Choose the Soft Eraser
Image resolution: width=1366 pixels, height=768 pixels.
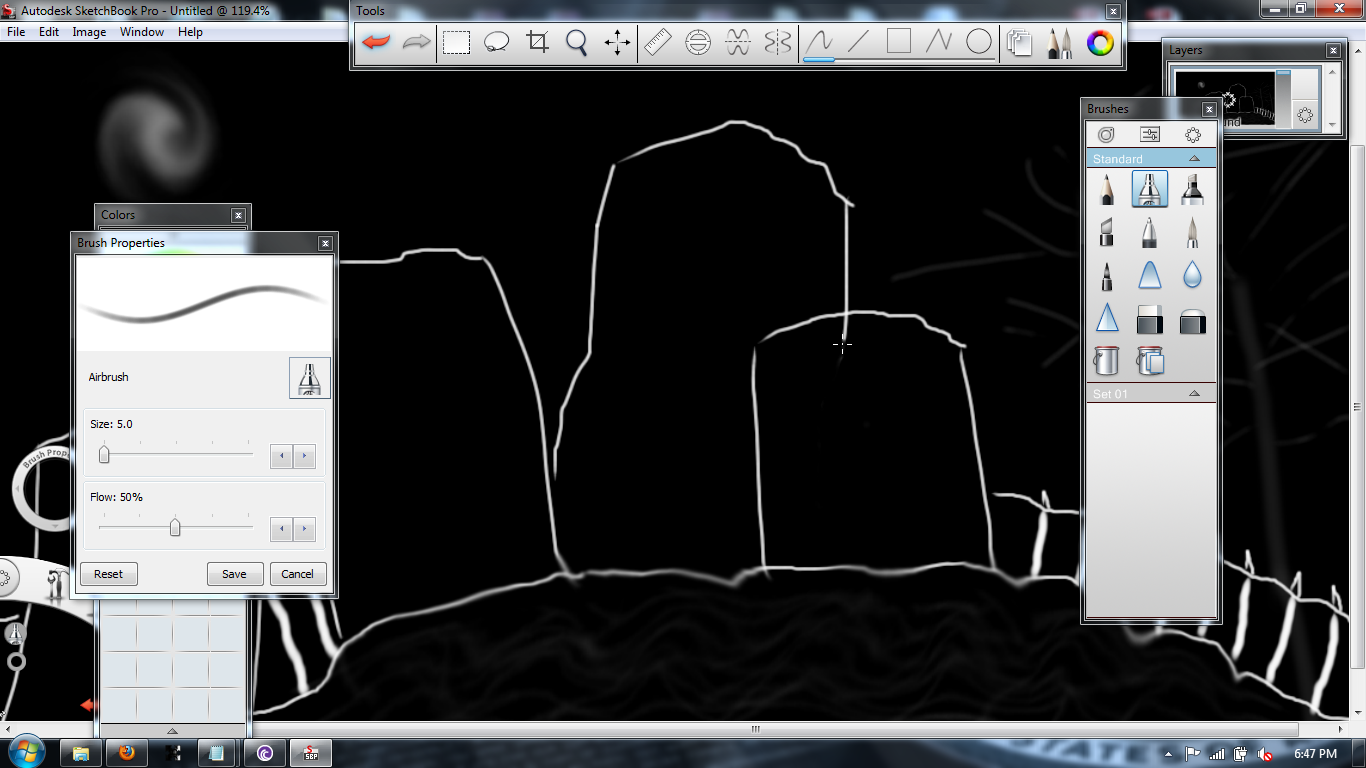[1192, 320]
